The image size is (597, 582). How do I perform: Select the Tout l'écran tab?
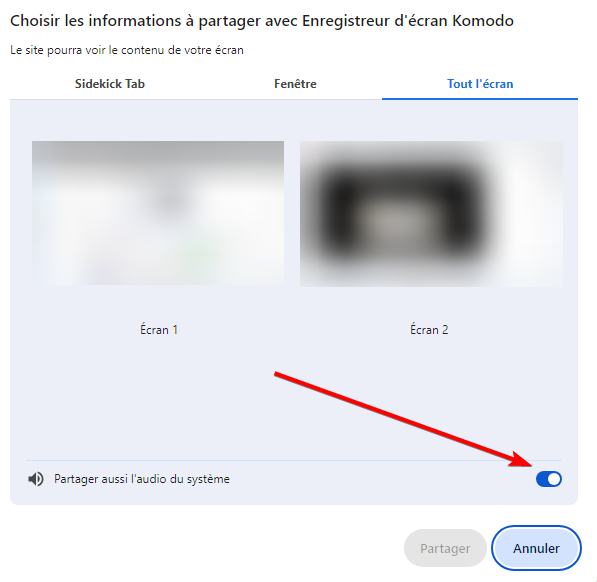pyautogui.click(x=480, y=84)
